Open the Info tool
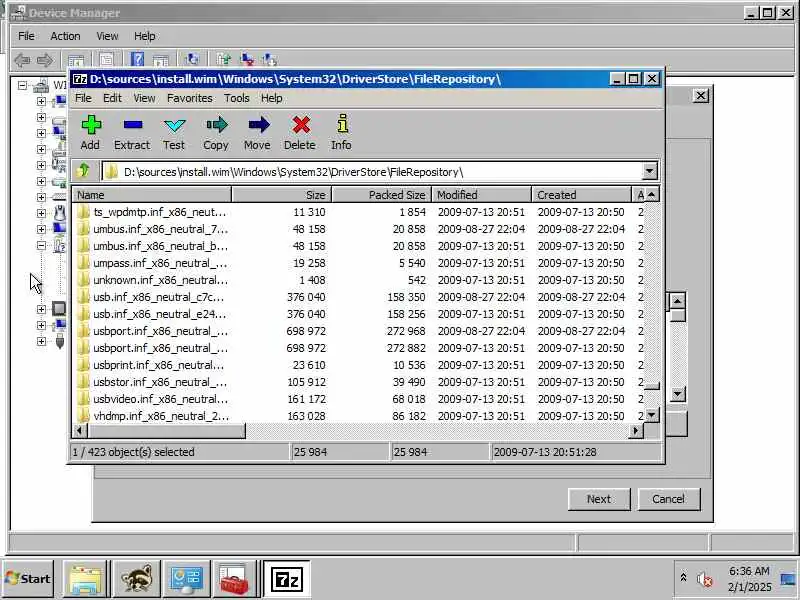This screenshot has height=600, width=800. coord(341,133)
